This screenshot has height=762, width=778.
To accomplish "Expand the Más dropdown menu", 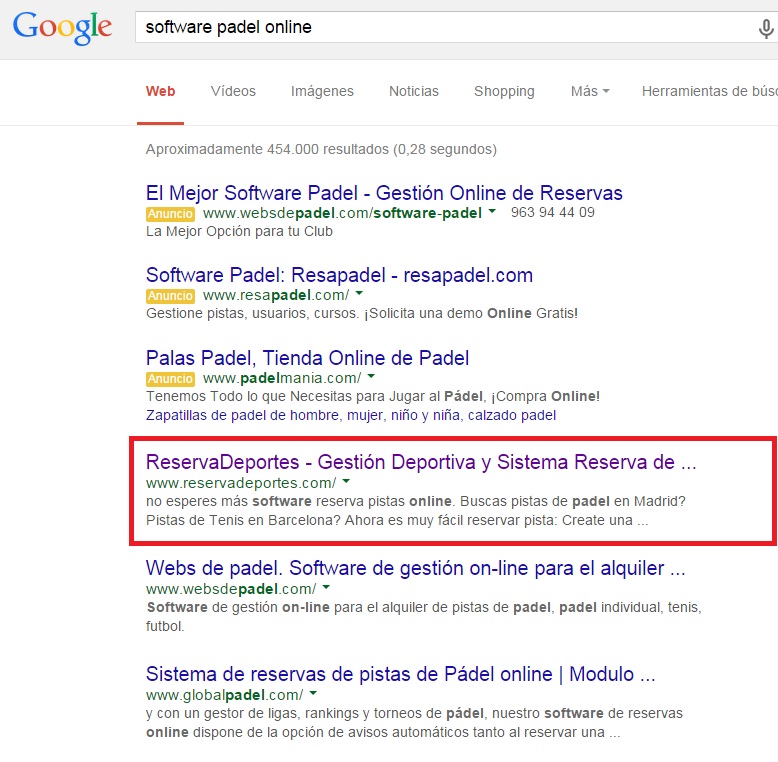I will [x=590, y=91].
